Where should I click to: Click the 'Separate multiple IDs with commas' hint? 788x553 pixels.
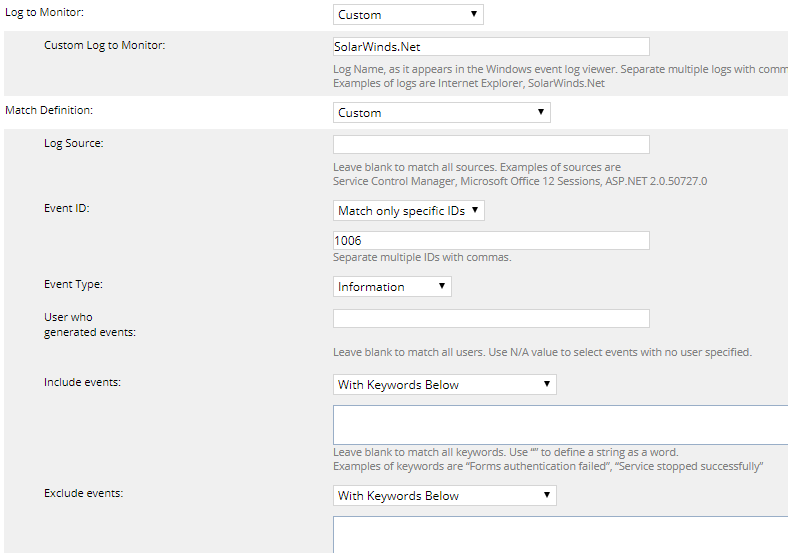pos(422,258)
